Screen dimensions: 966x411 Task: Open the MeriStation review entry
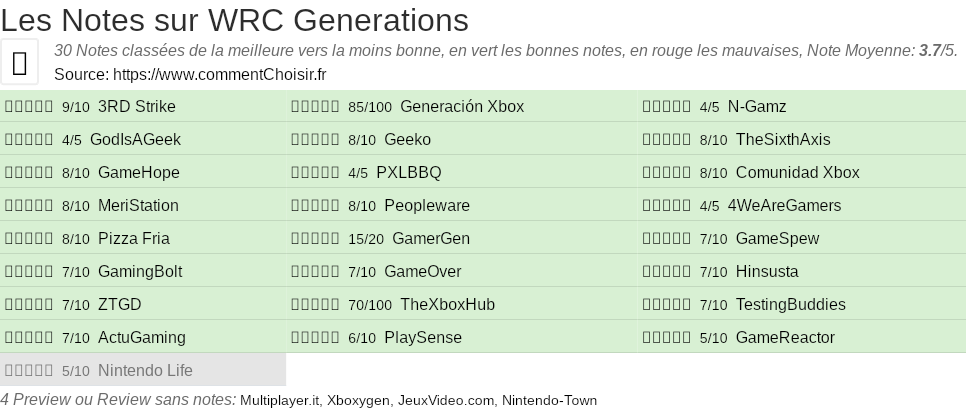[x=138, y=206]
